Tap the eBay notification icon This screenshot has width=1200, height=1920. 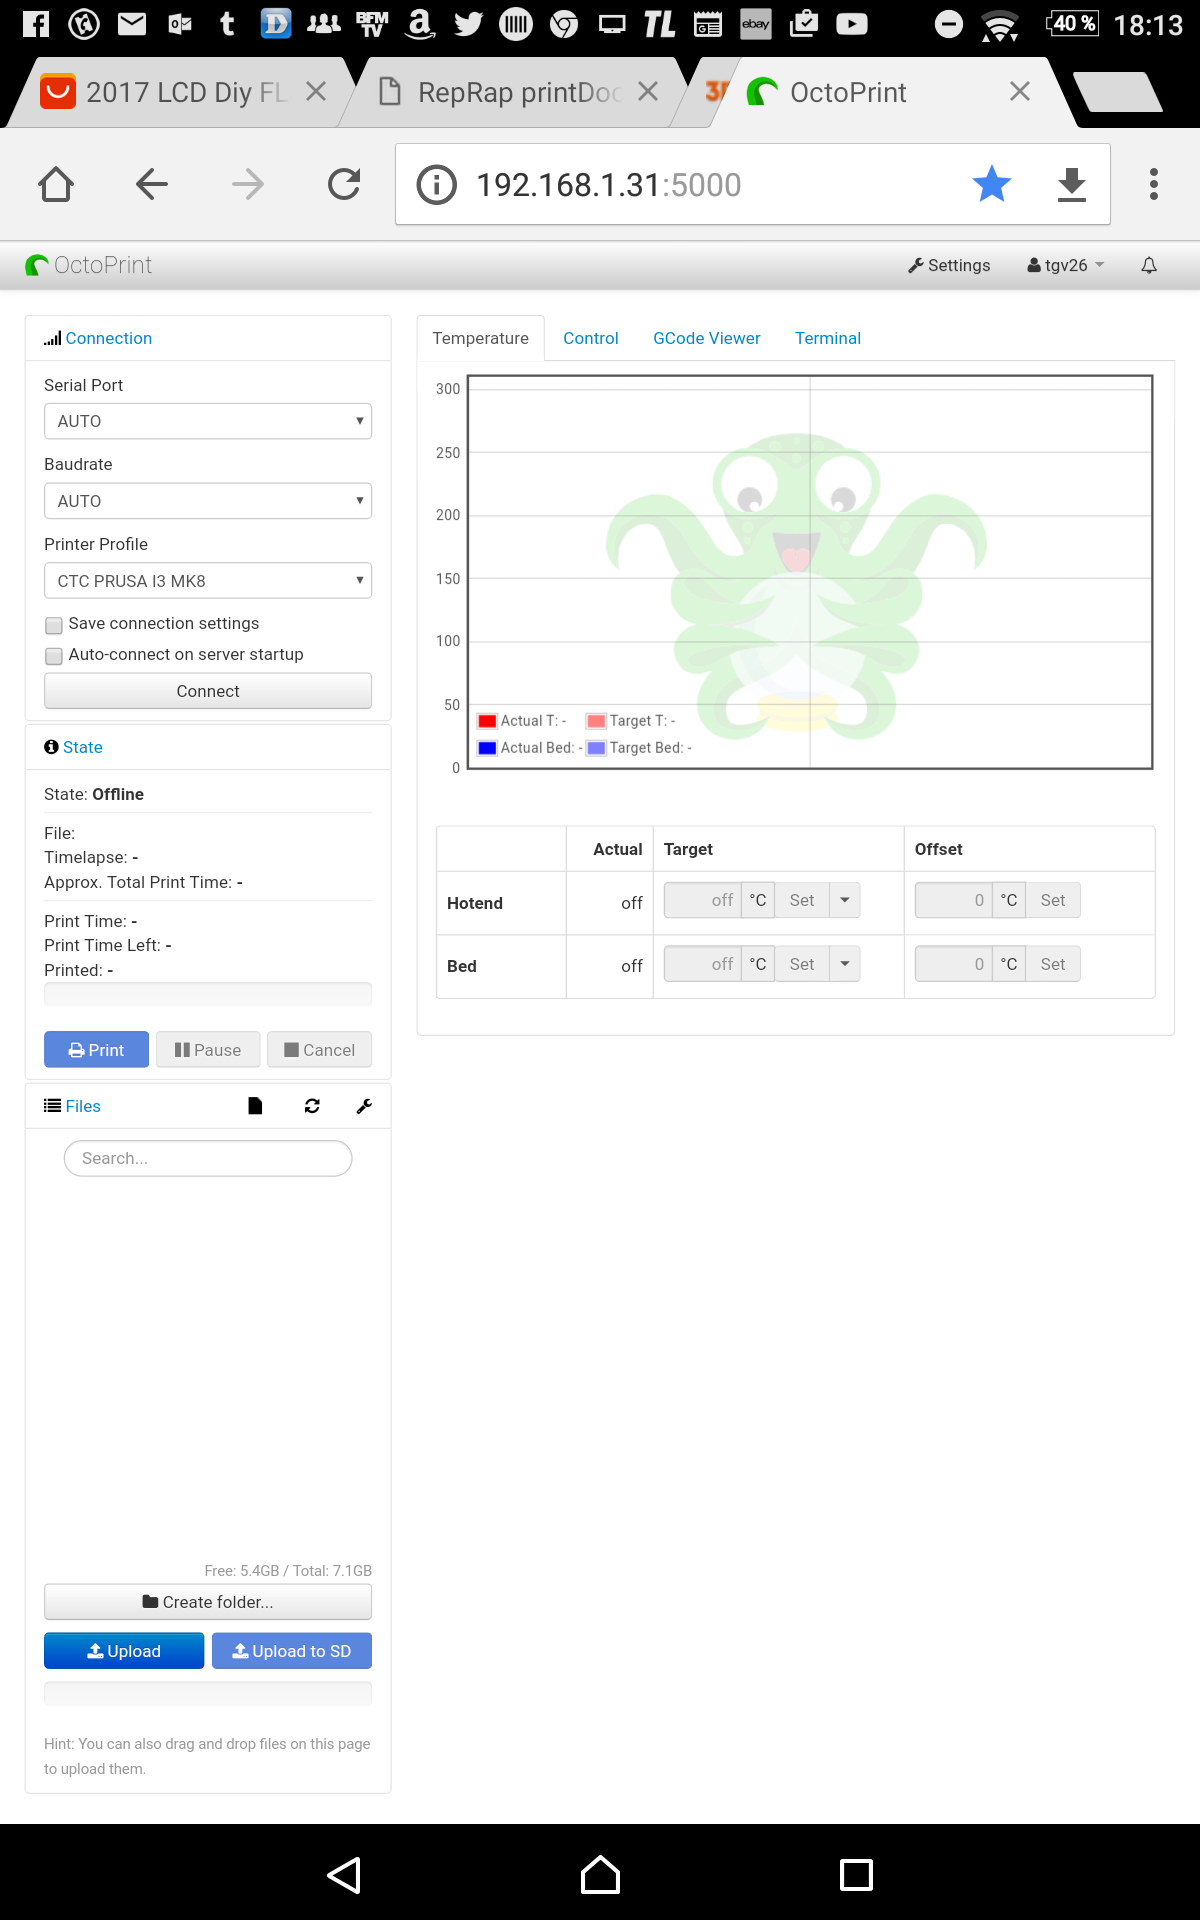[x=756, y=24]
